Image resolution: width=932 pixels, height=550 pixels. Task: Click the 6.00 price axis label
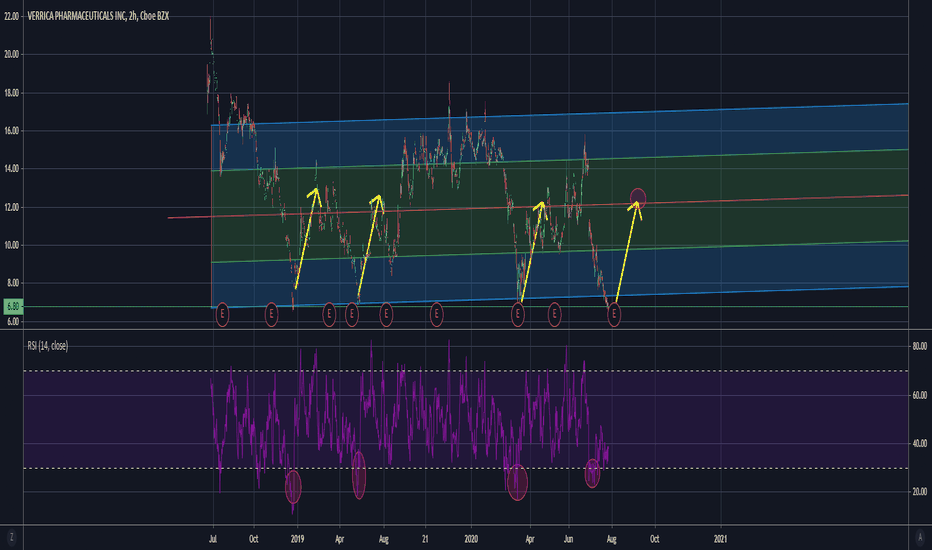point(12,321)
